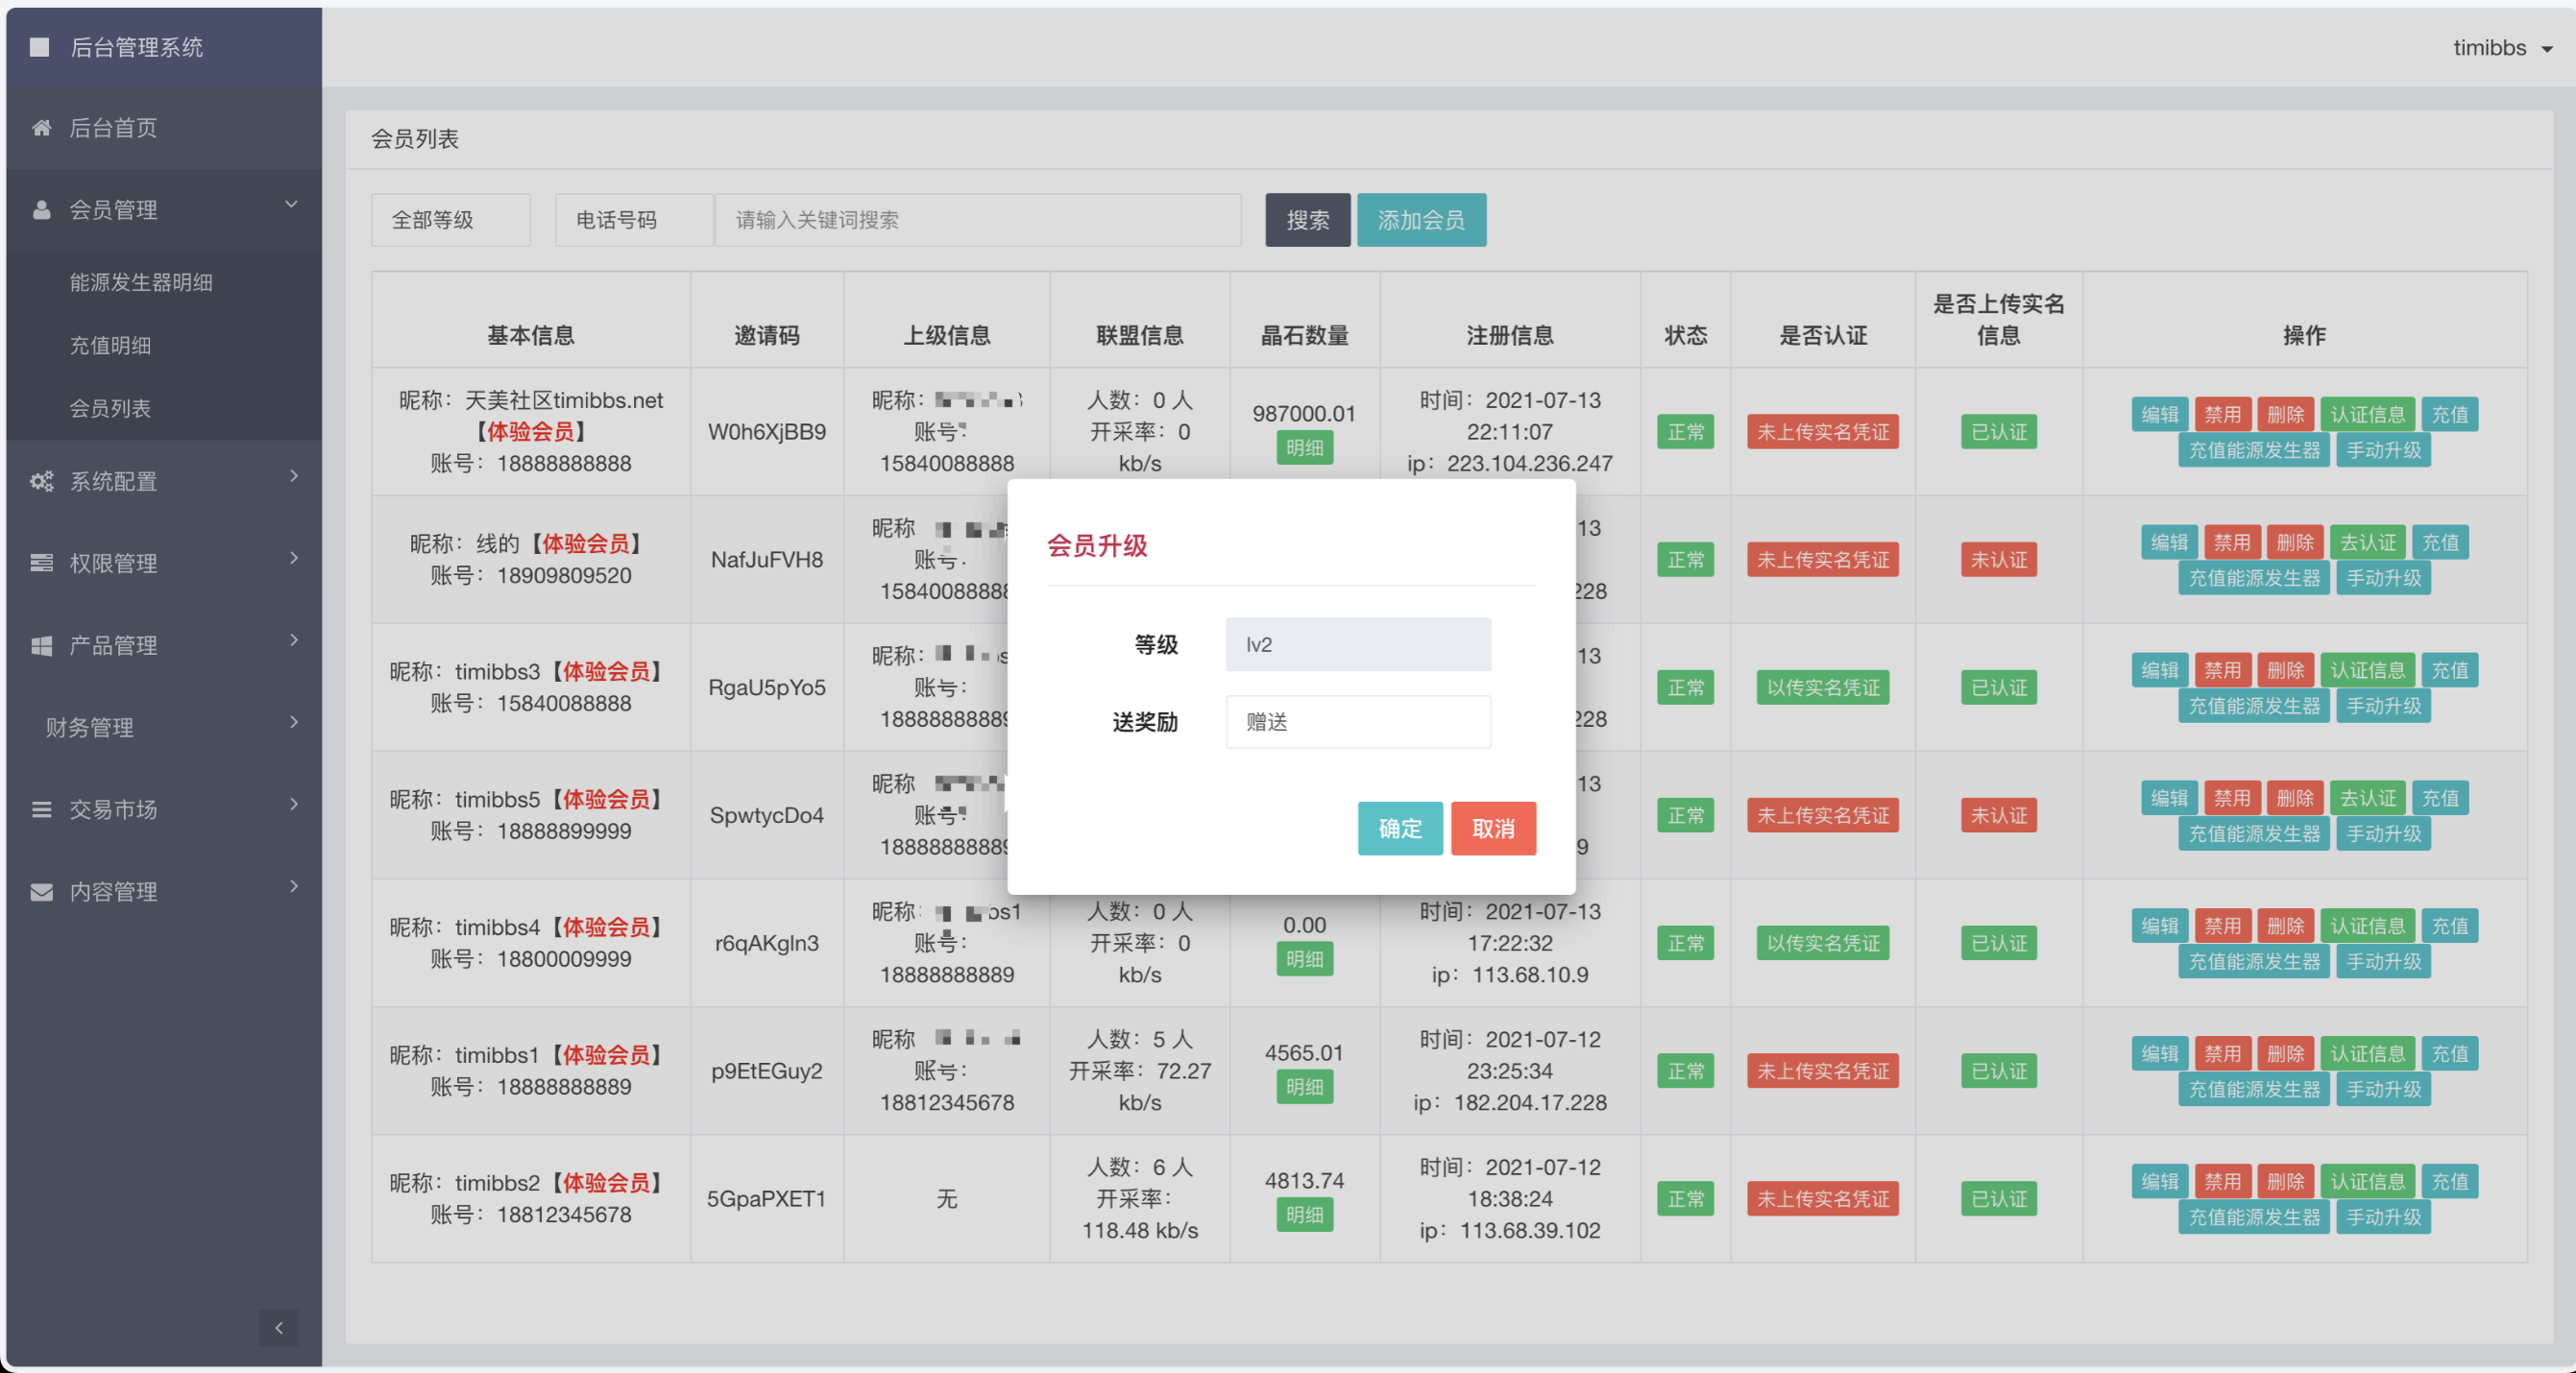This screenshot has height=1373, width=2576.
Task: Open the timibbs user dropdown
Action: click(x=2502, y=48)
